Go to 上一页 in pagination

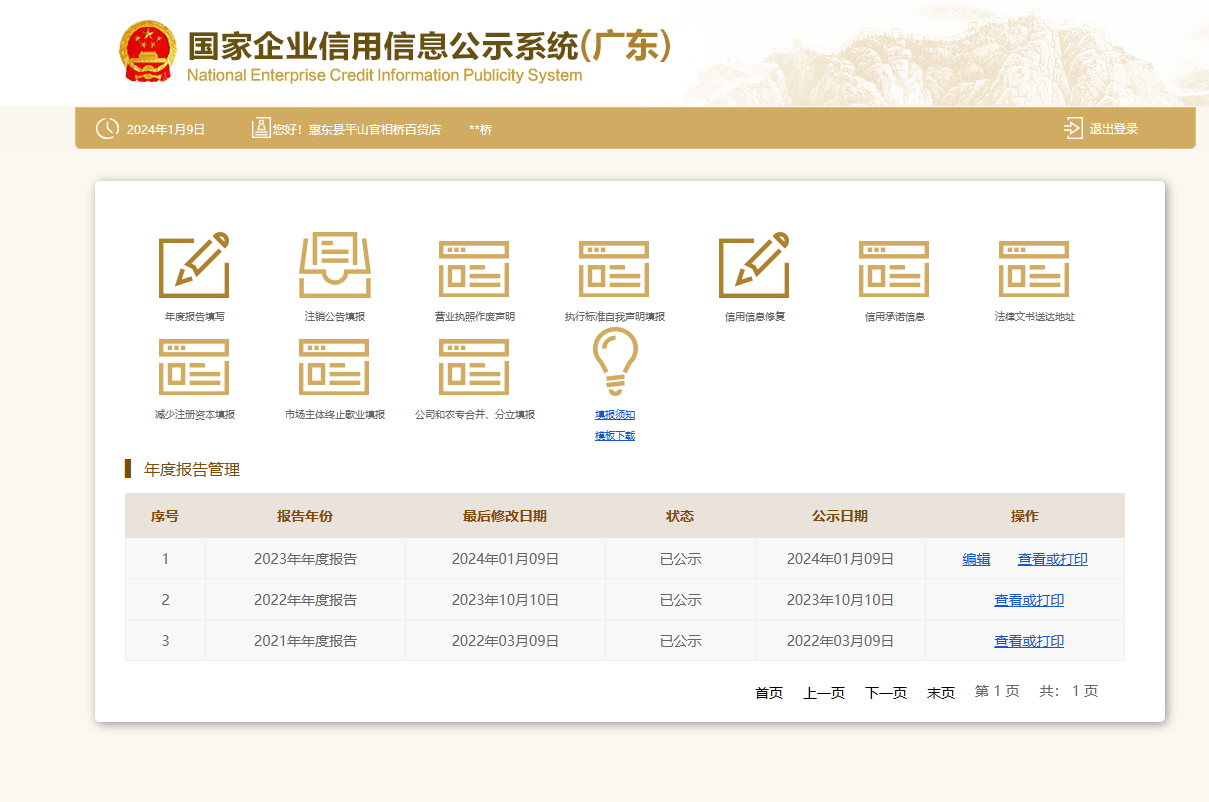click(x=824, y=693)
